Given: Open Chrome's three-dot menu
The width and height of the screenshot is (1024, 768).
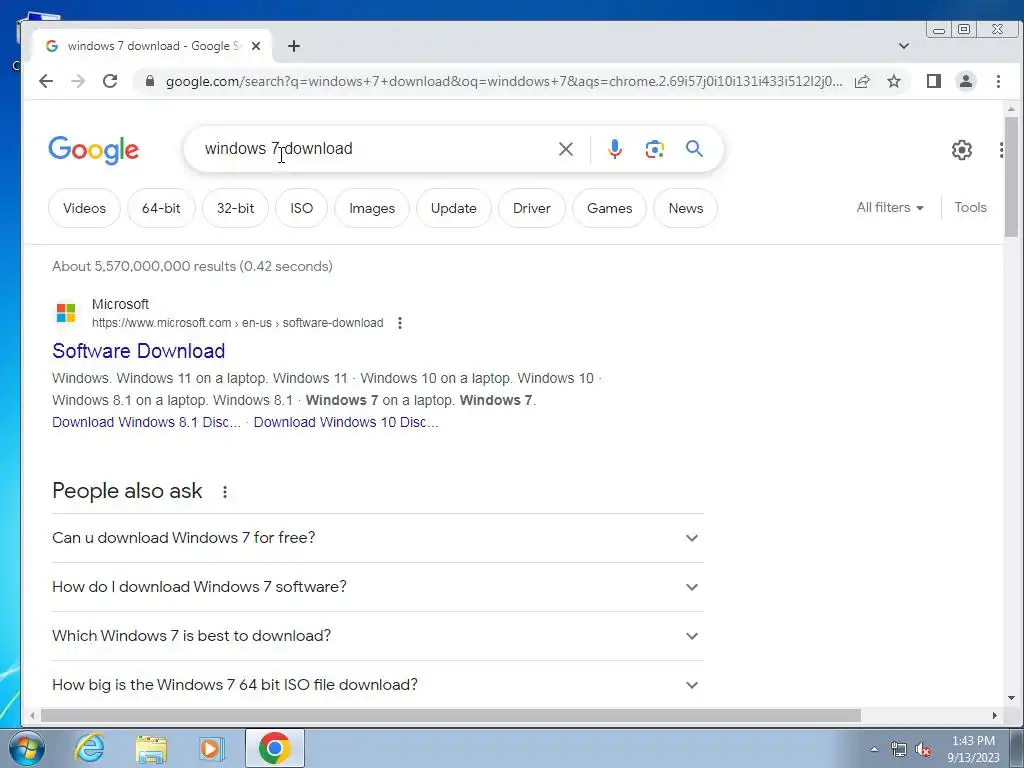Looking at the screenshot, I should click(x=998, y=81).
